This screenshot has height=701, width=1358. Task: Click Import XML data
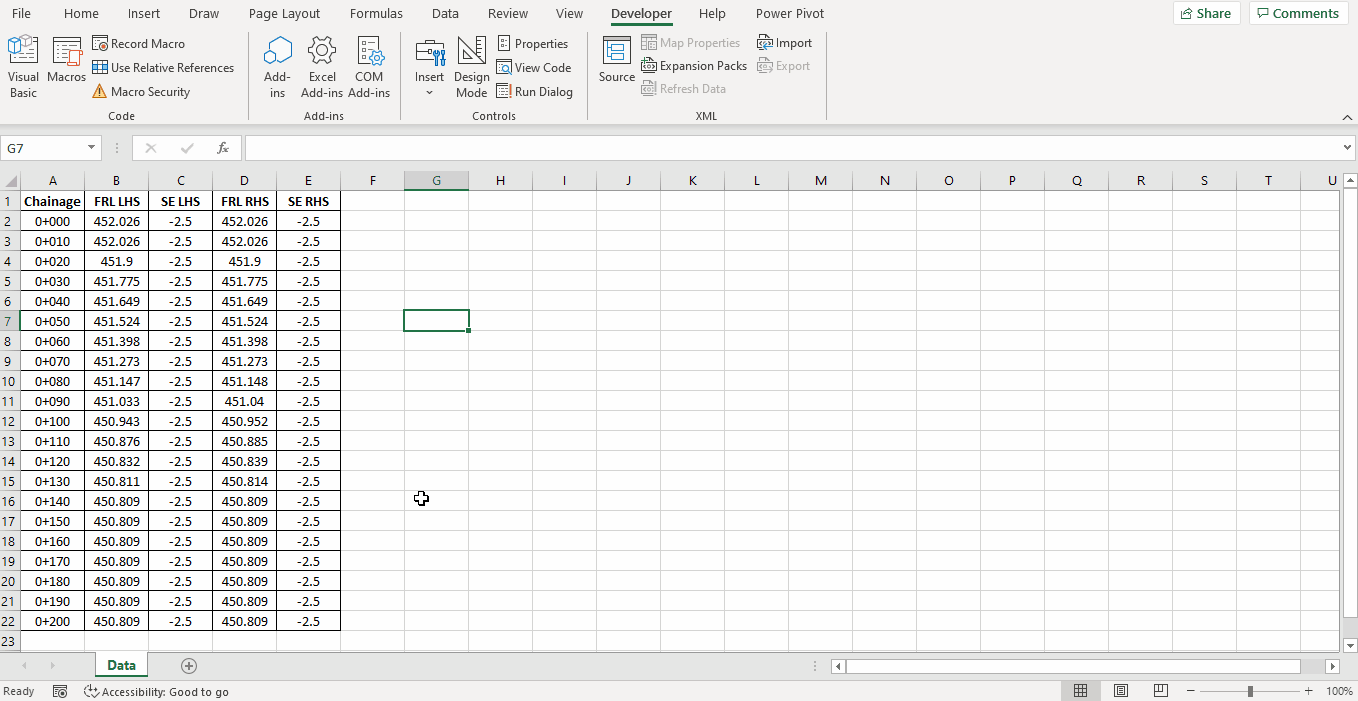[785, 43]
